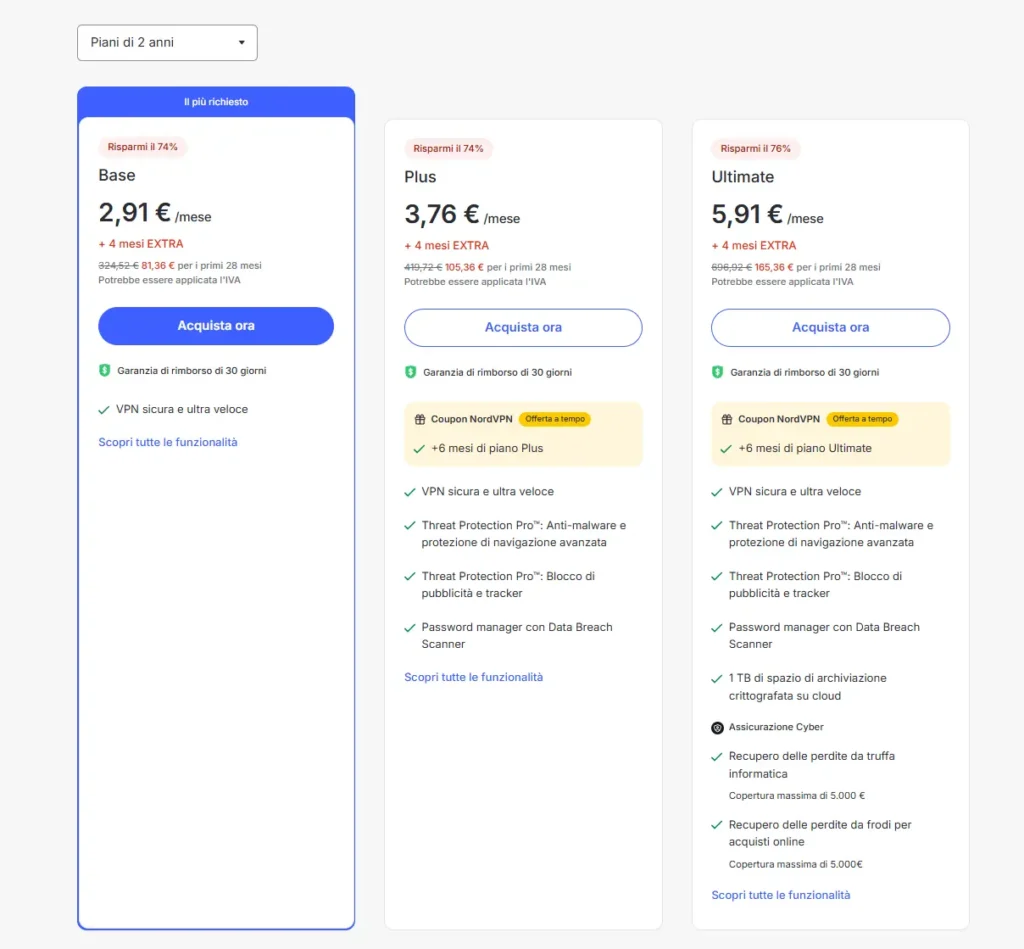Viewport: 1024px width, 949px height.
Task: Click the Assicurazione Cyber icon
Action: click(x=717, y=728)
